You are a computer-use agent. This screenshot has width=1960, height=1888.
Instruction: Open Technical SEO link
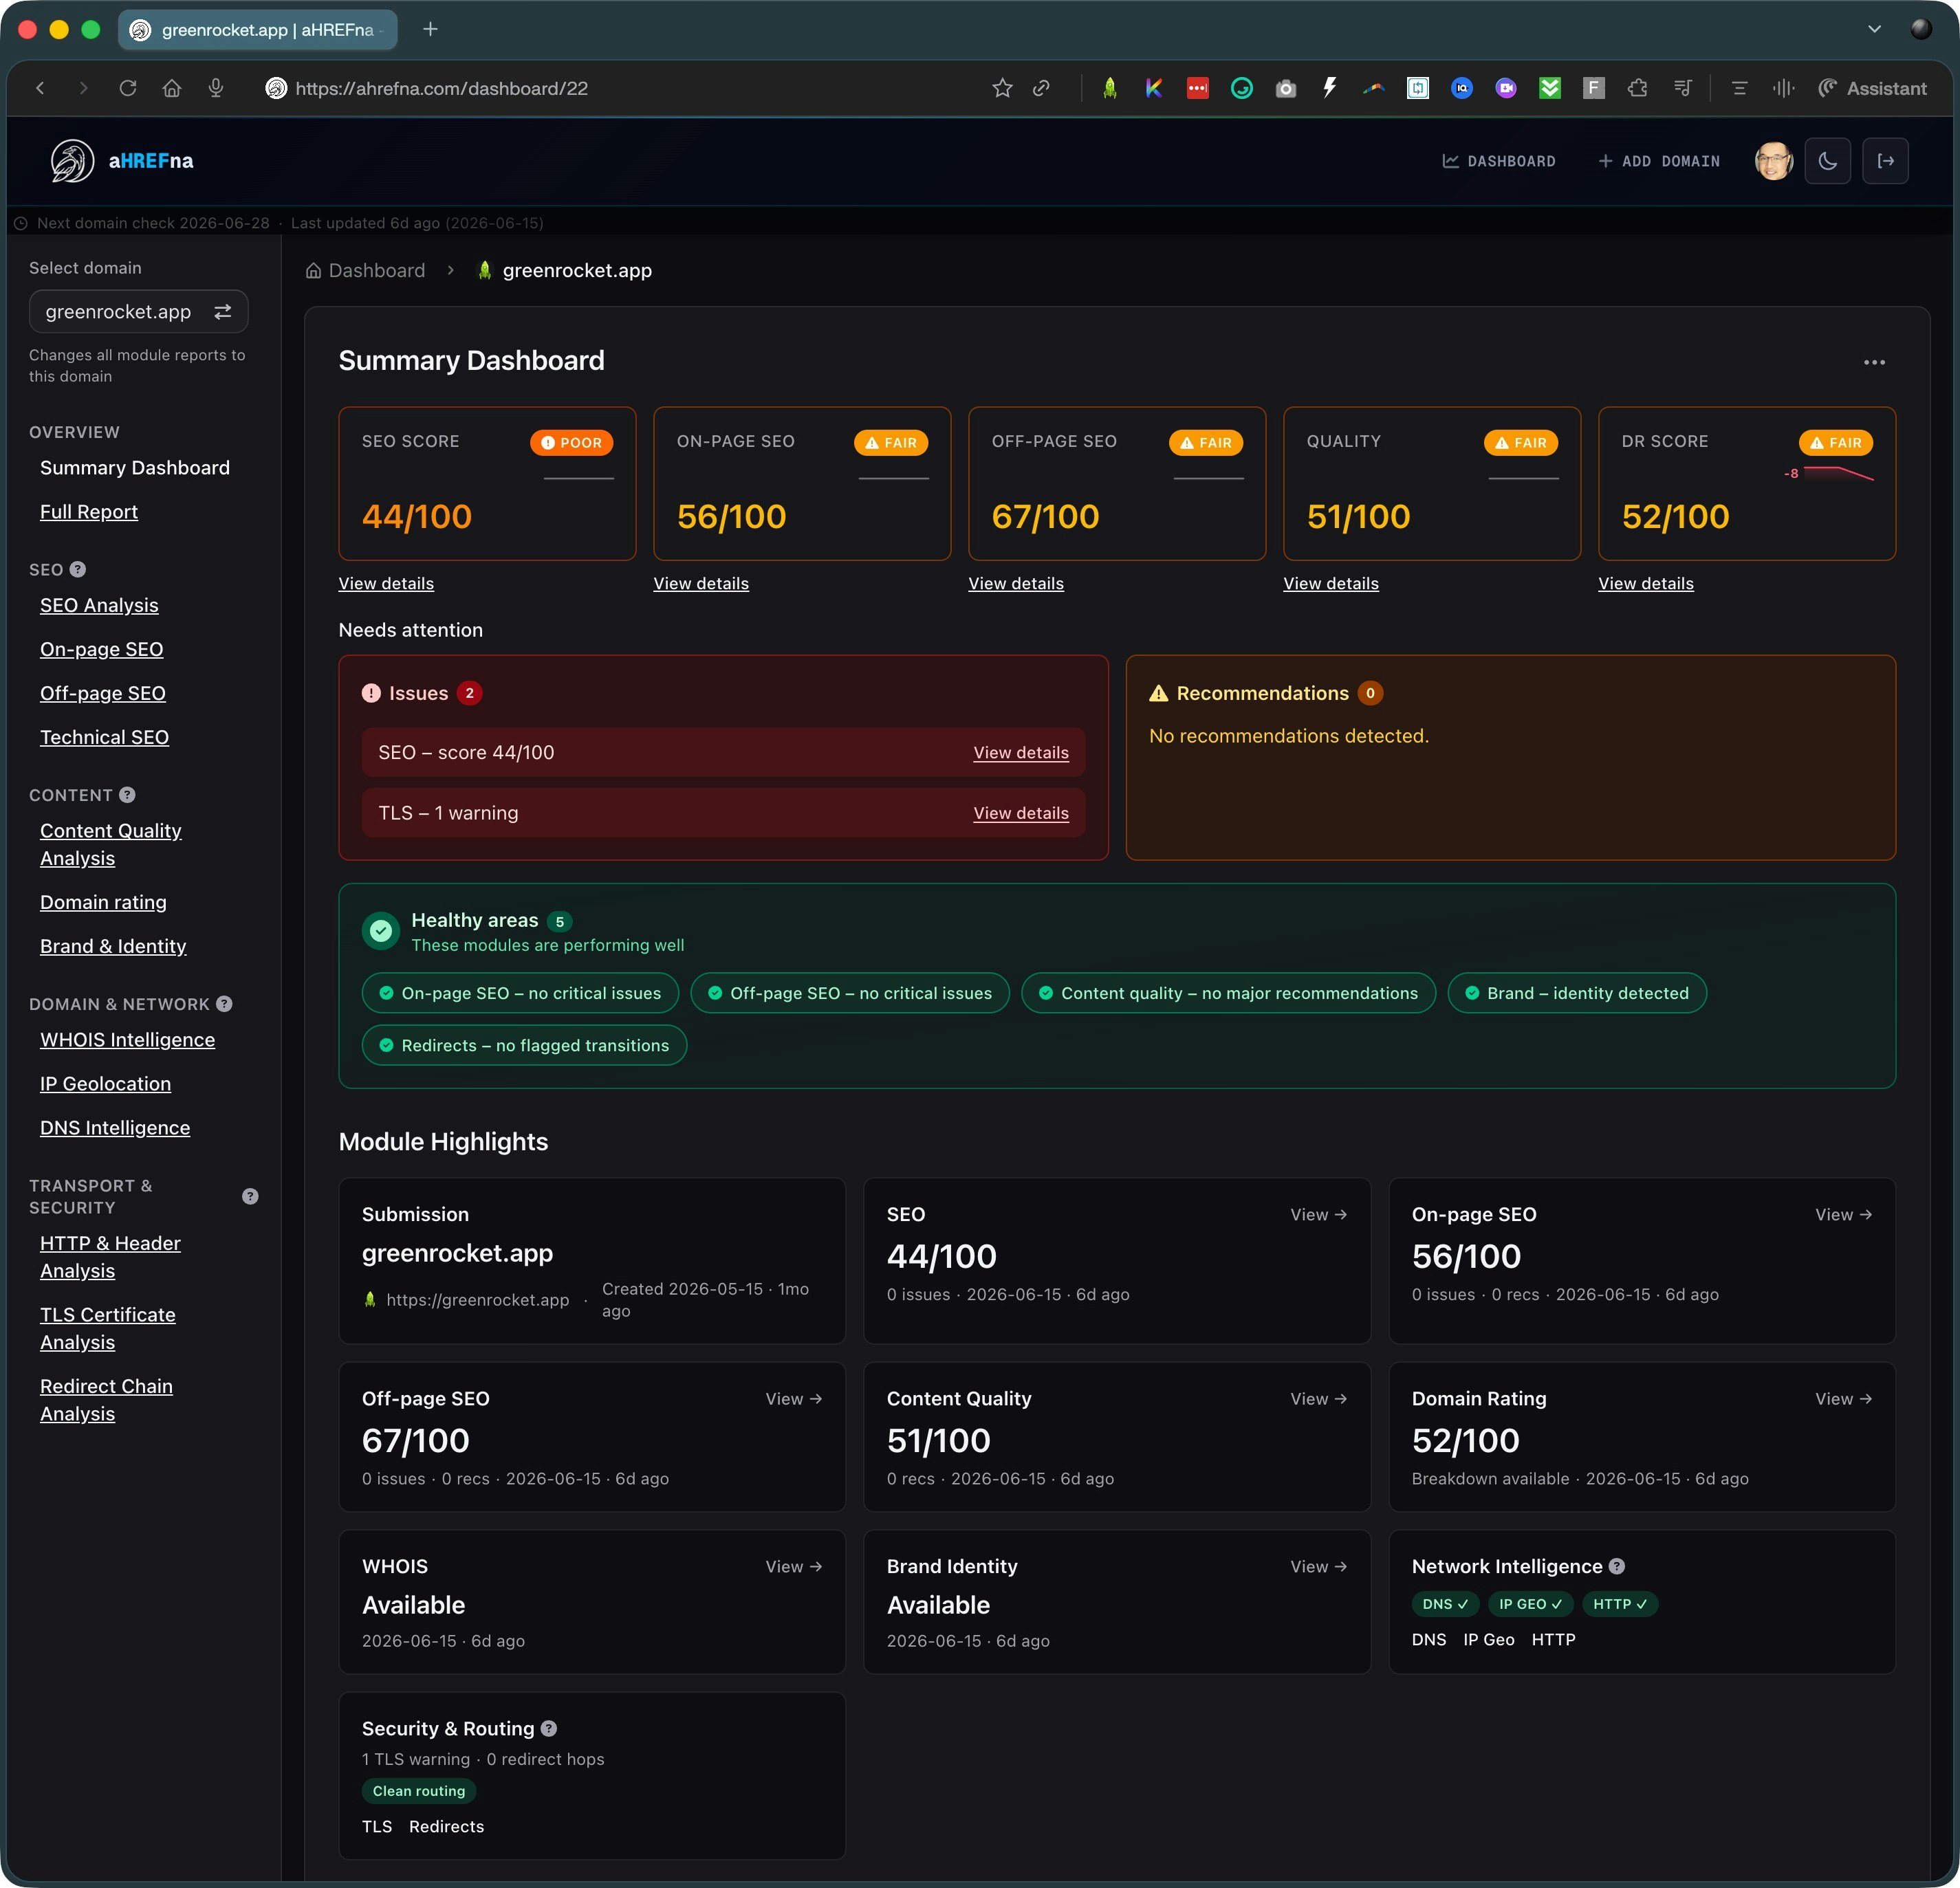104,737
